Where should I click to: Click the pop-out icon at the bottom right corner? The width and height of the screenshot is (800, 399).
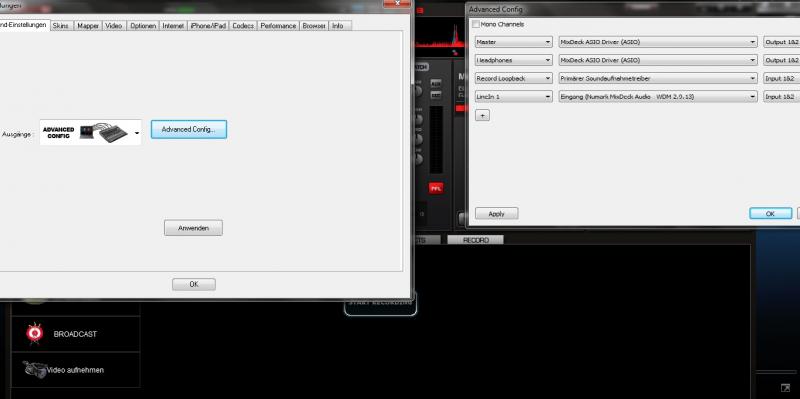pos(785,388)
